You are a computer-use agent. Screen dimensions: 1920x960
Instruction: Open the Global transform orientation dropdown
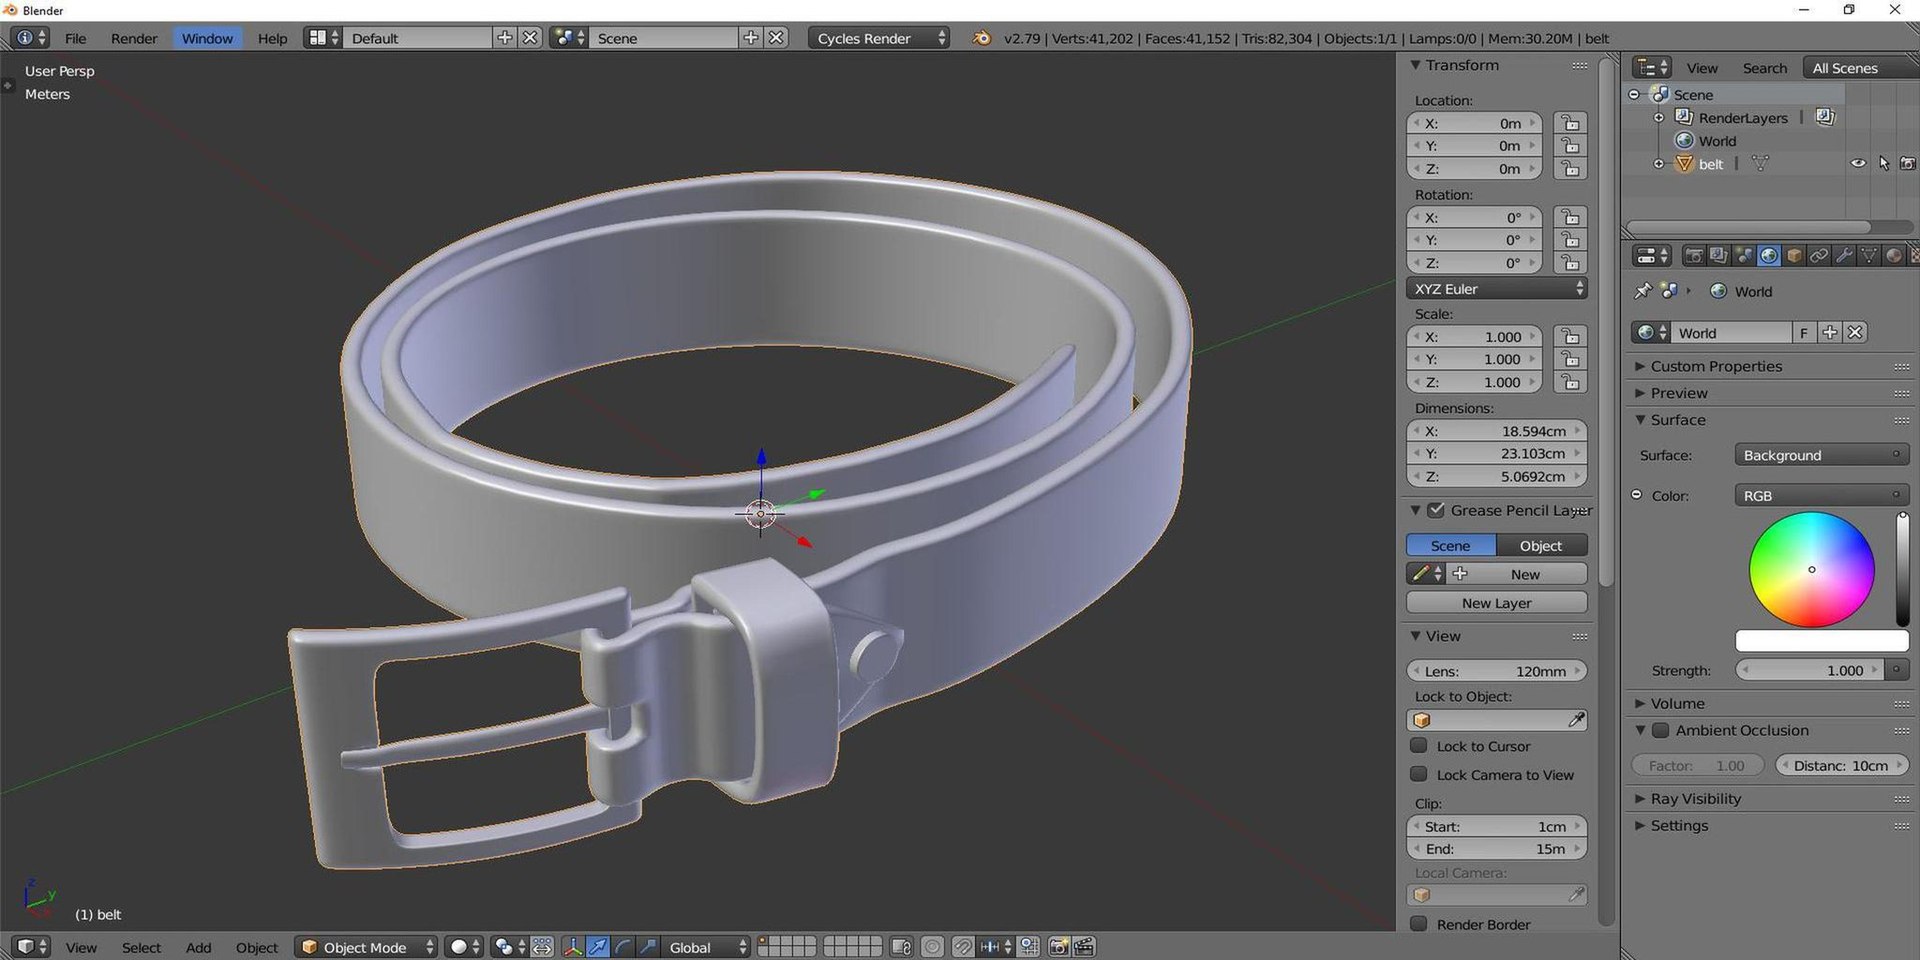pos(707,947)
